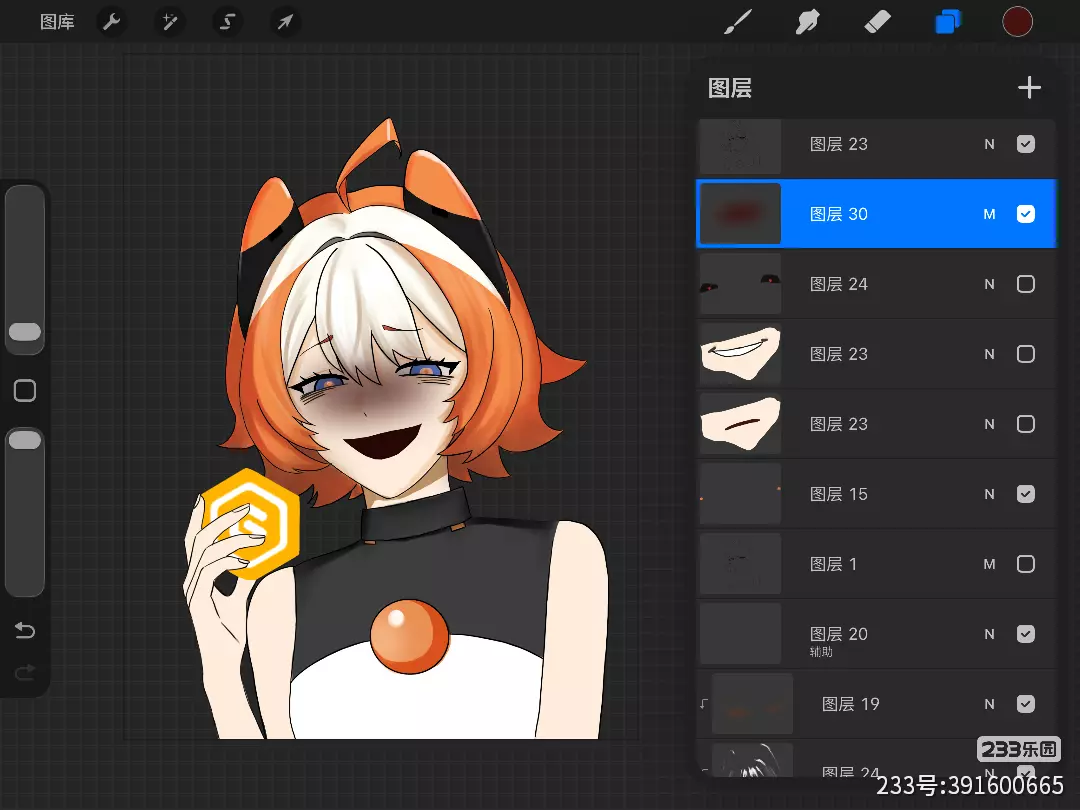Select the 图层 20 layer name

(838, 634)
